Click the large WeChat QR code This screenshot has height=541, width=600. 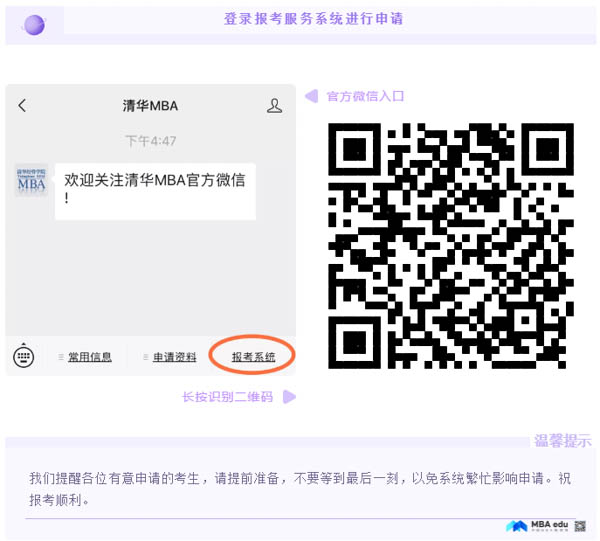pos(451,246)
